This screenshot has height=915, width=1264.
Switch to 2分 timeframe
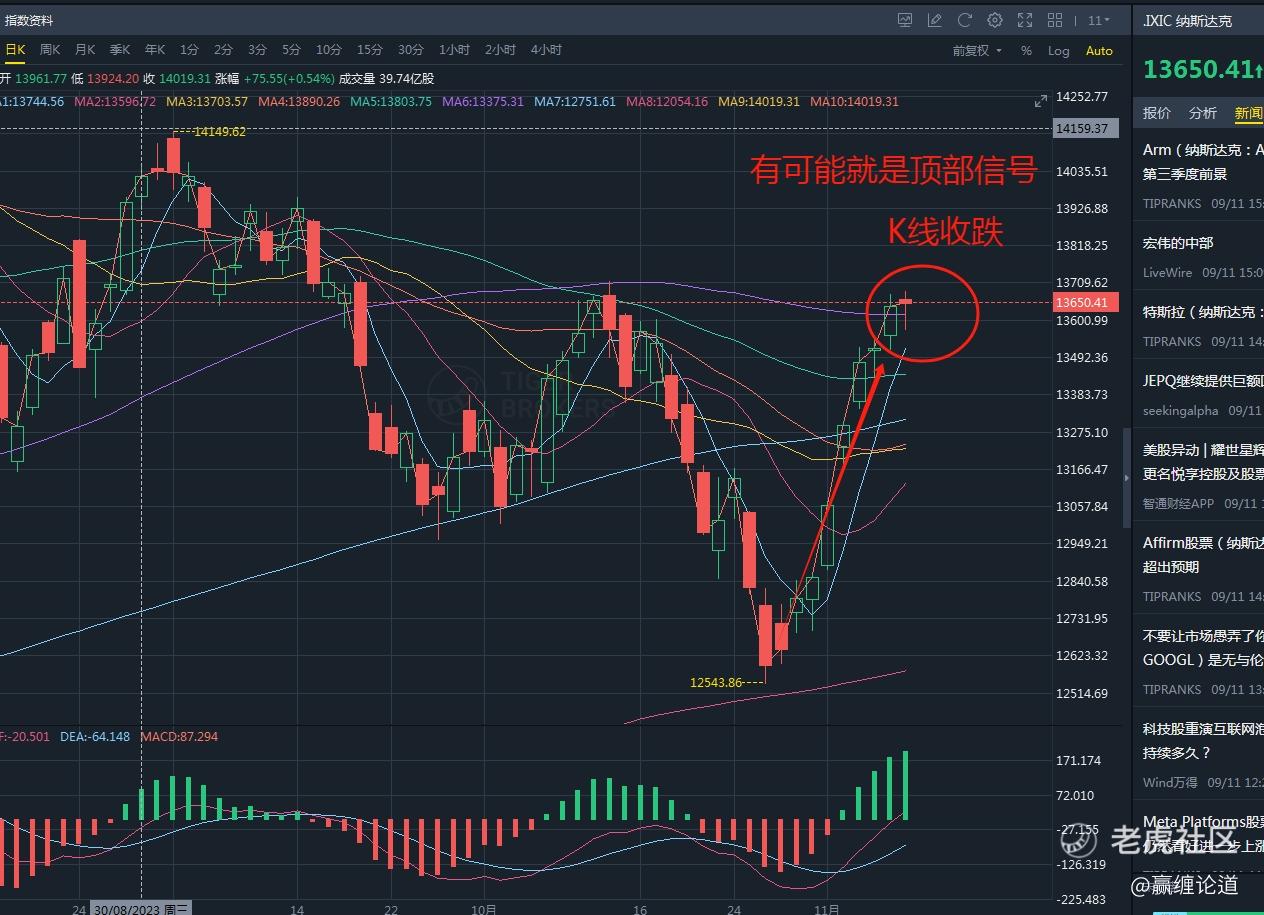coord(223,49)
